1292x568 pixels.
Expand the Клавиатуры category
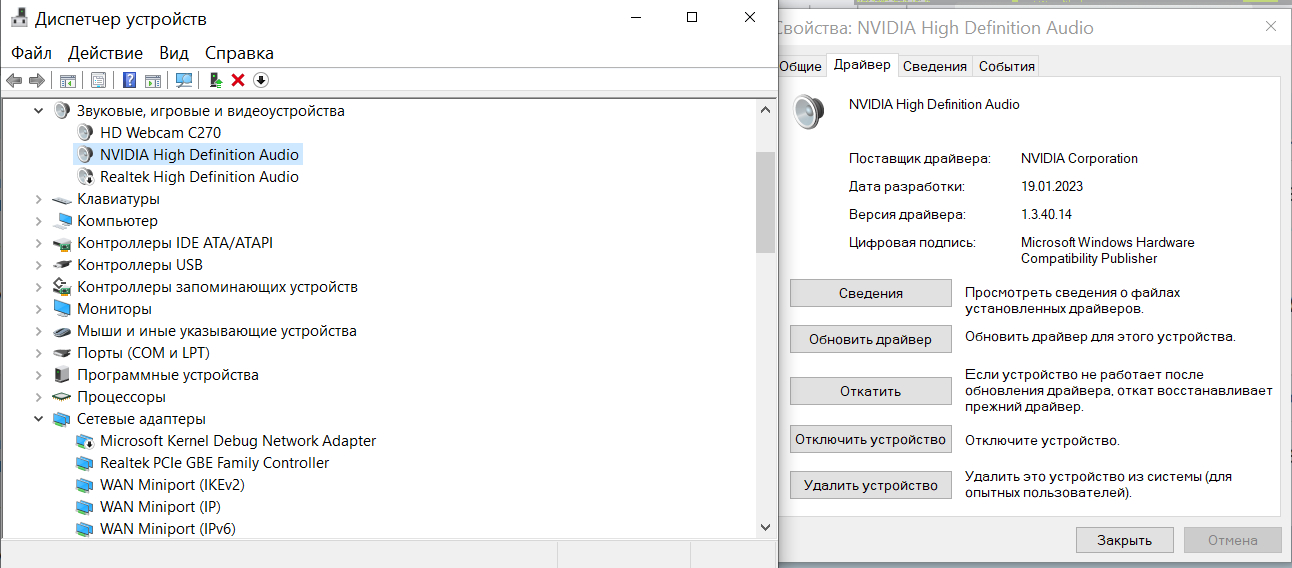point(39,199)
